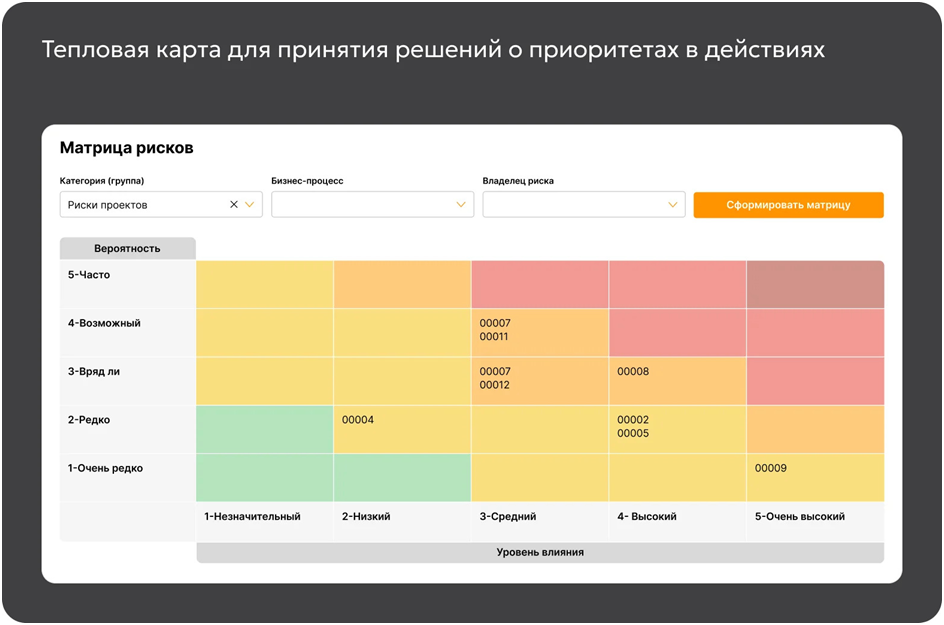Select risk 00005 in the 2-Редко row
Viewport: 944px width, 625px height.
[633, 433]
